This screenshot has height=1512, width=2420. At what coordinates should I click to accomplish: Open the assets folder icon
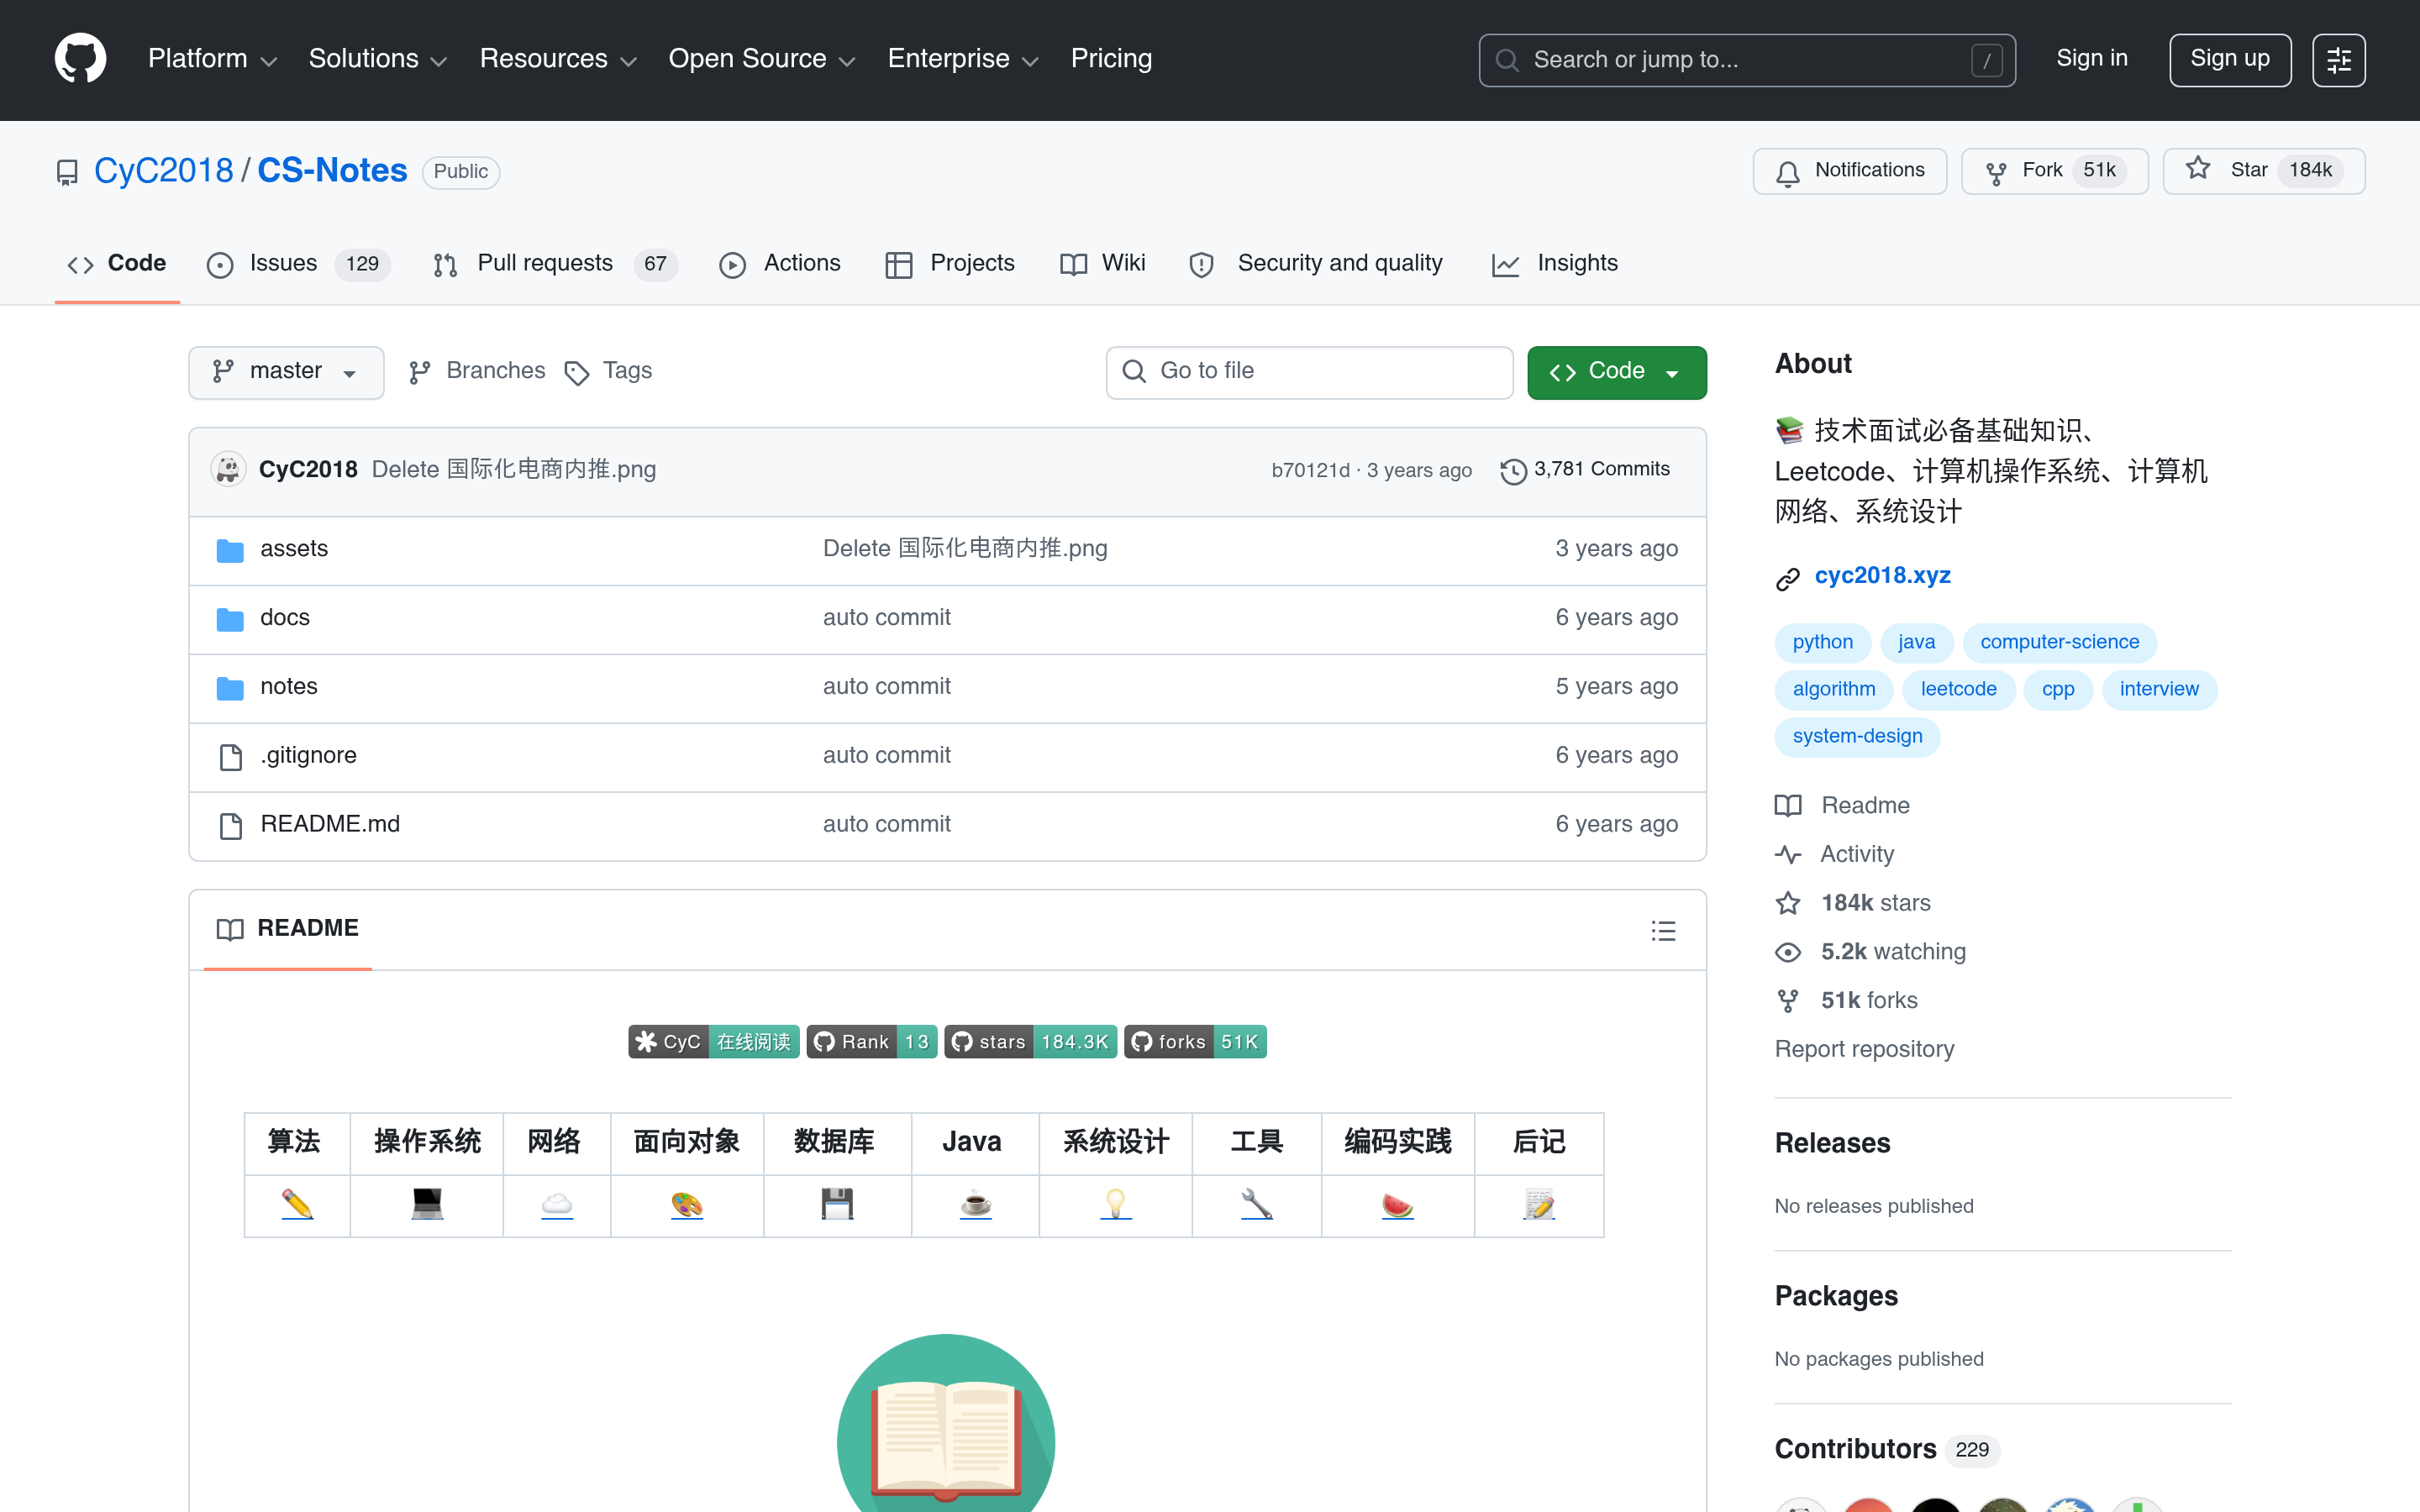coord(230,549)
